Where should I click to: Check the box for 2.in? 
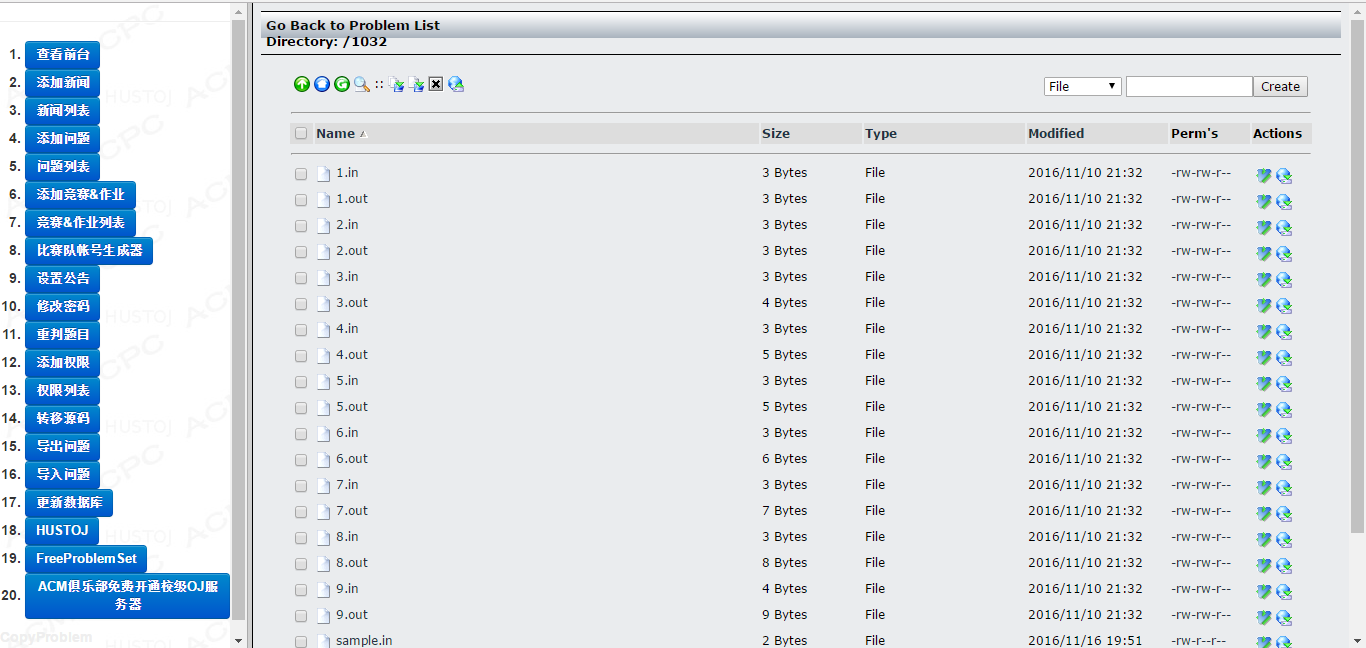coord(301,226)
